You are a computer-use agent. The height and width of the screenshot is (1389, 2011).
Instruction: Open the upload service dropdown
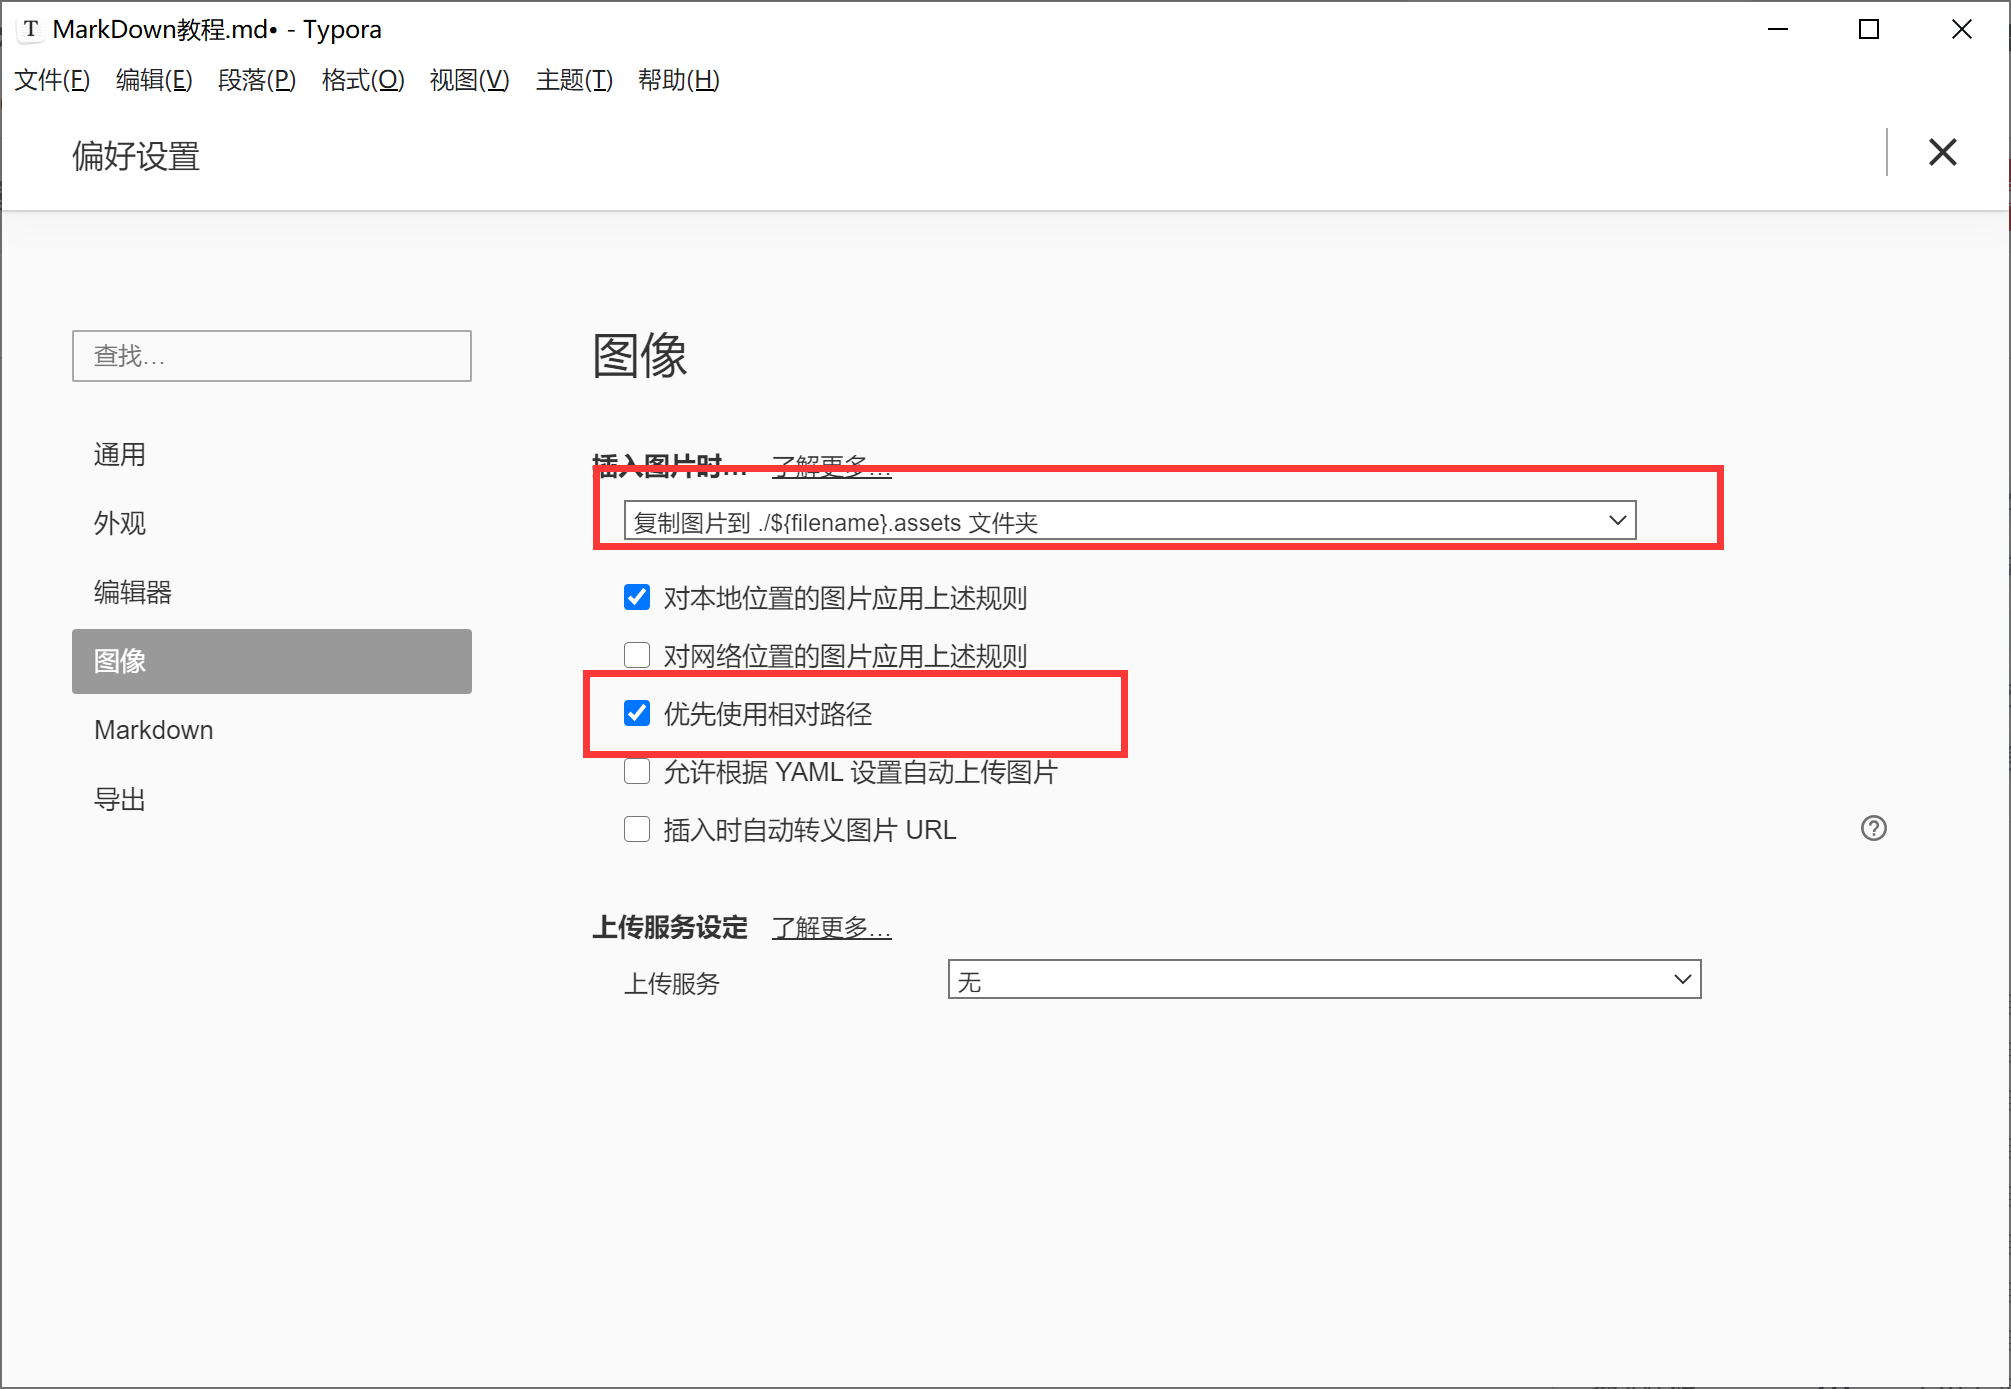[1324, 980]
